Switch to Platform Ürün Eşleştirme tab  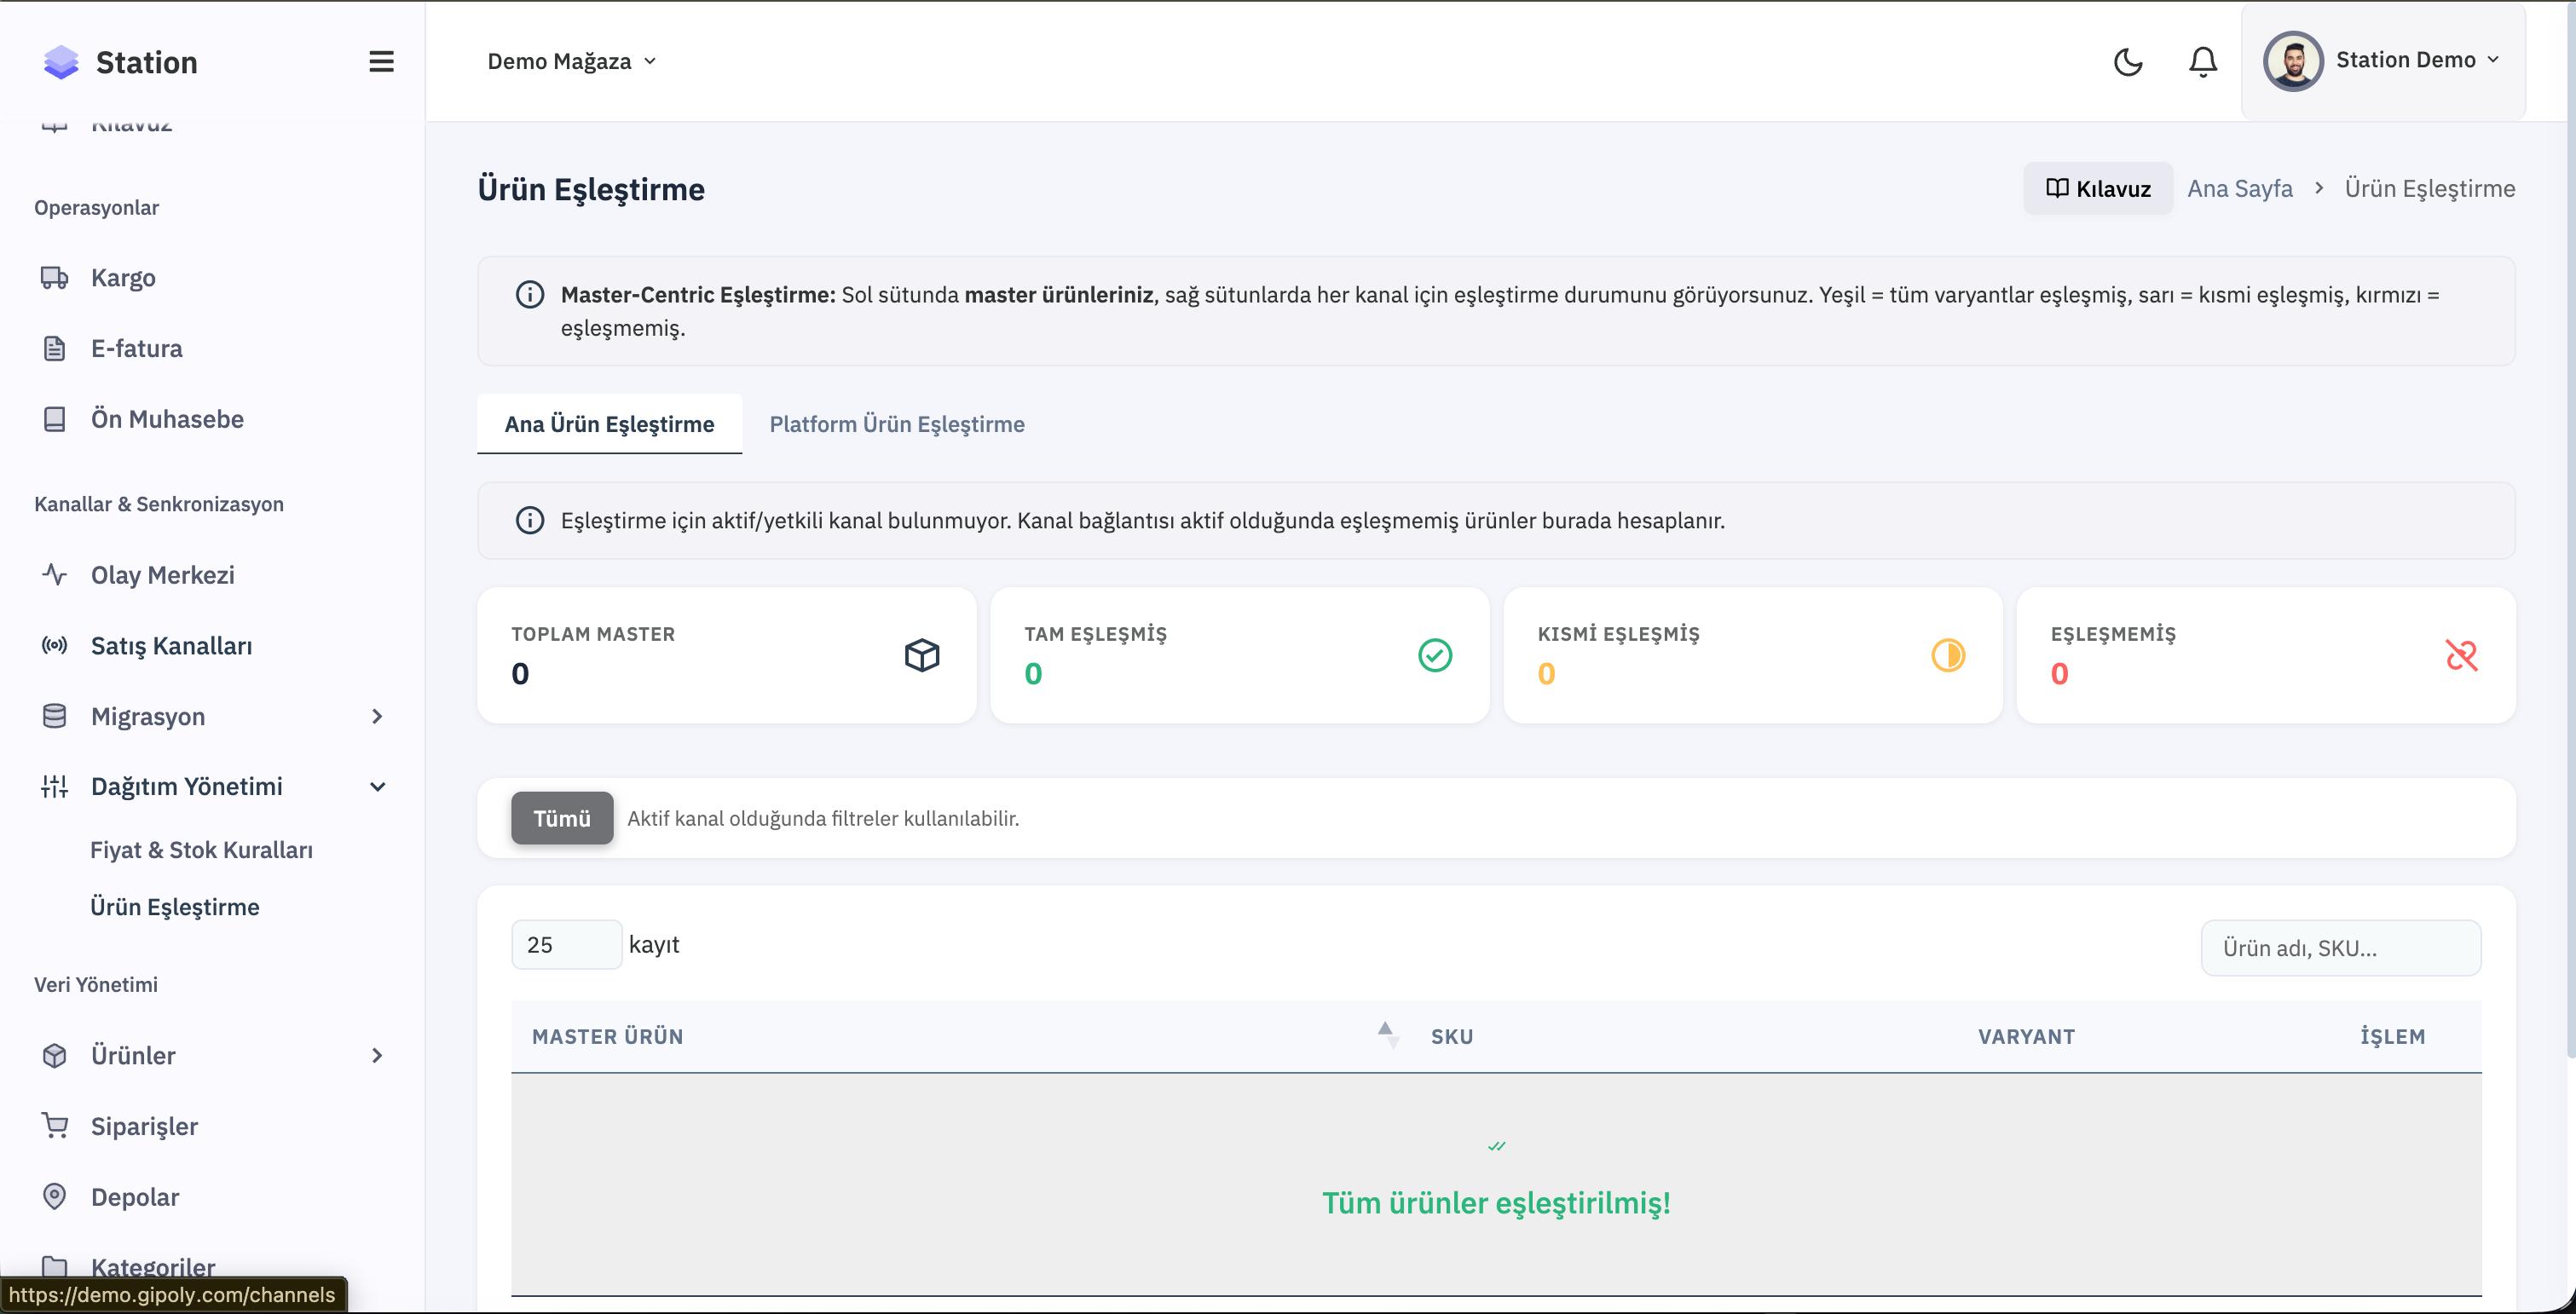pos(896,424)
